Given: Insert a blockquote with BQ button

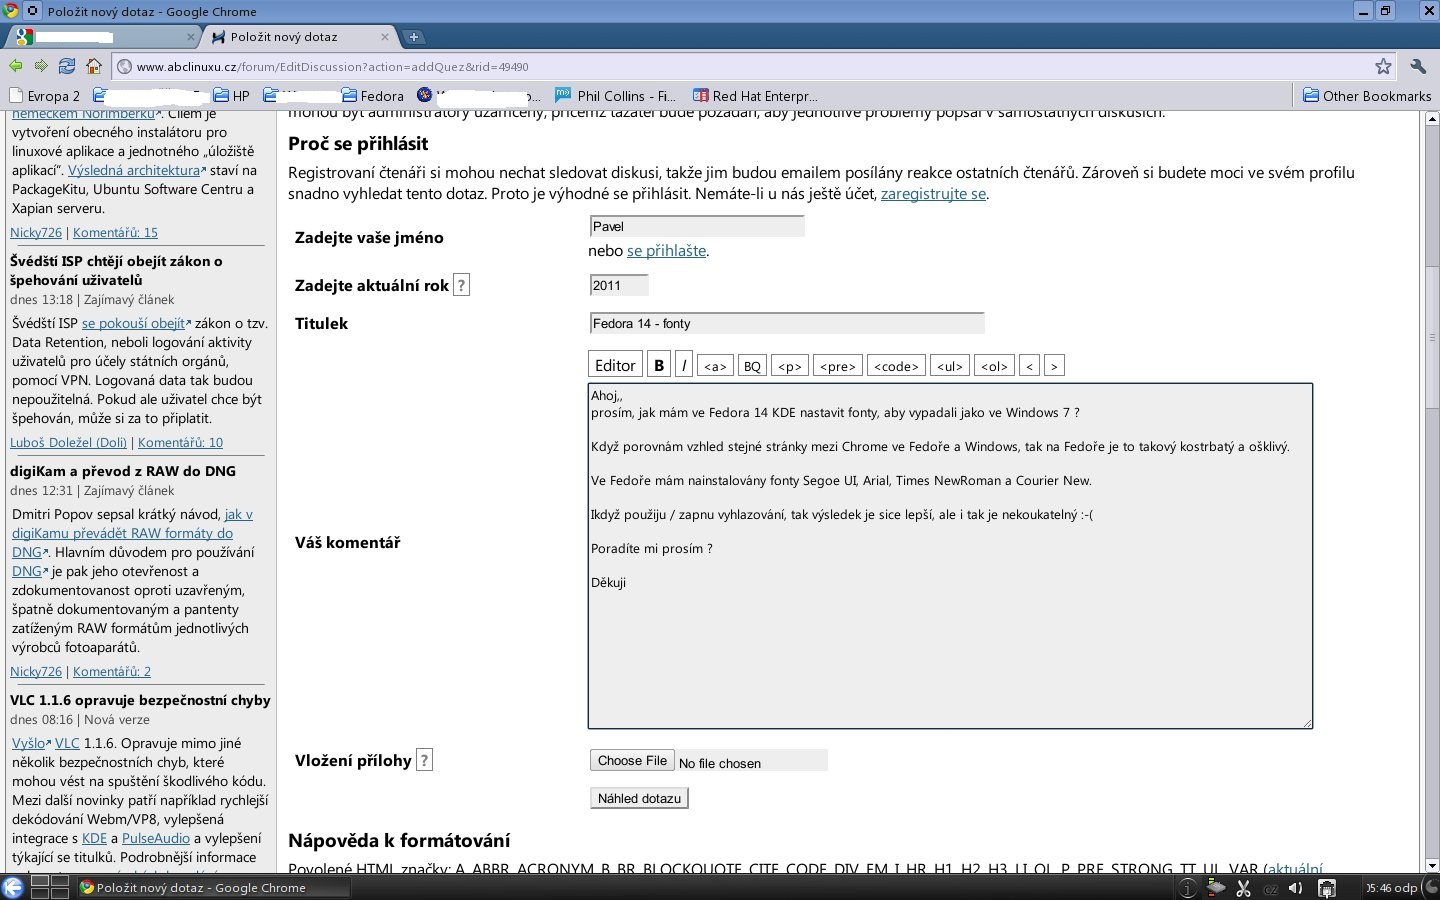Looking at the screenshot, I should click(752, 366).
